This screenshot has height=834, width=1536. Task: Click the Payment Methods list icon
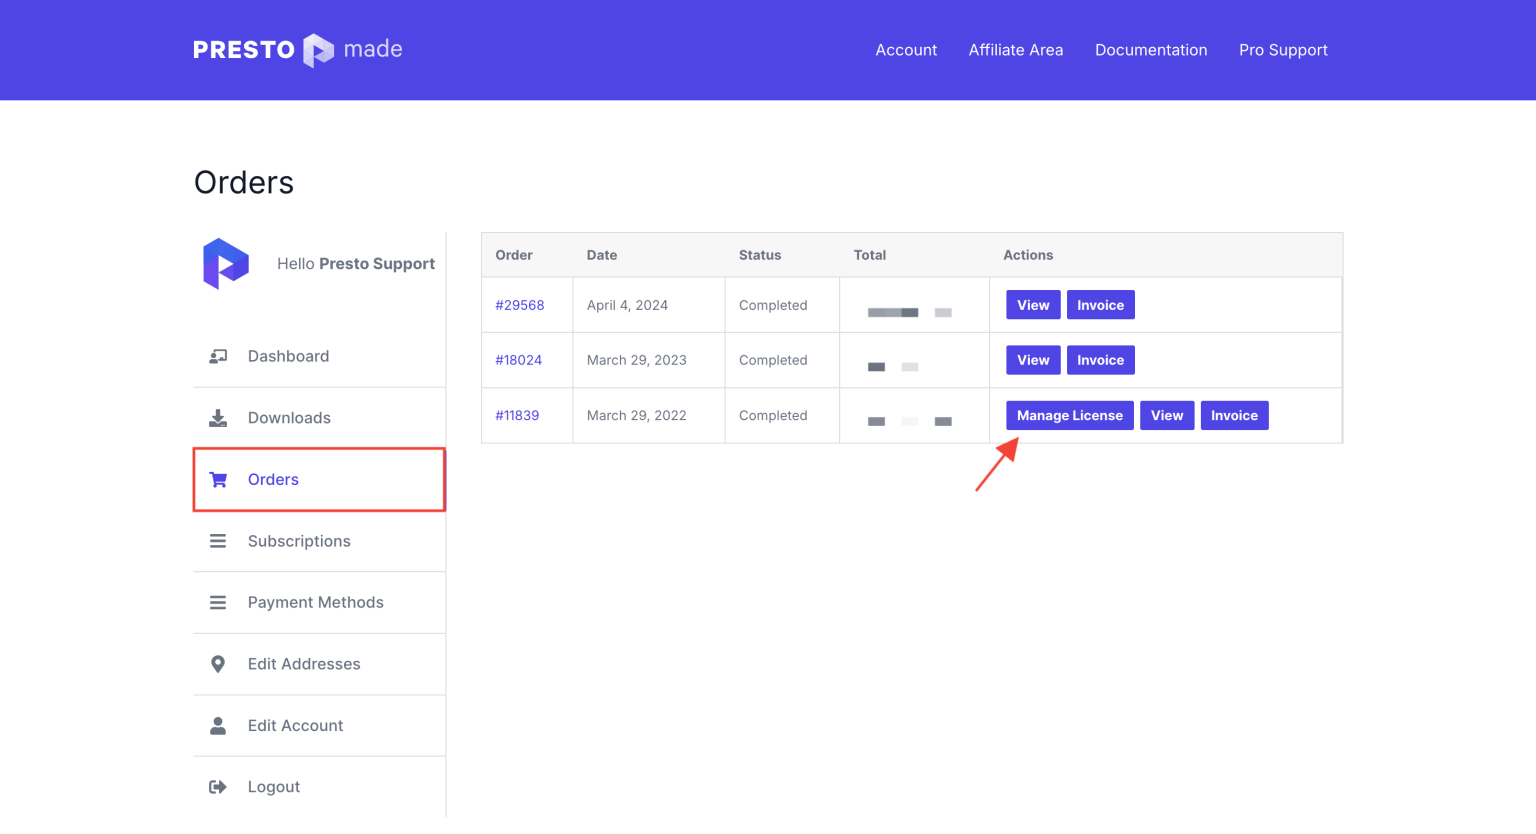click(x=218, y=603)
